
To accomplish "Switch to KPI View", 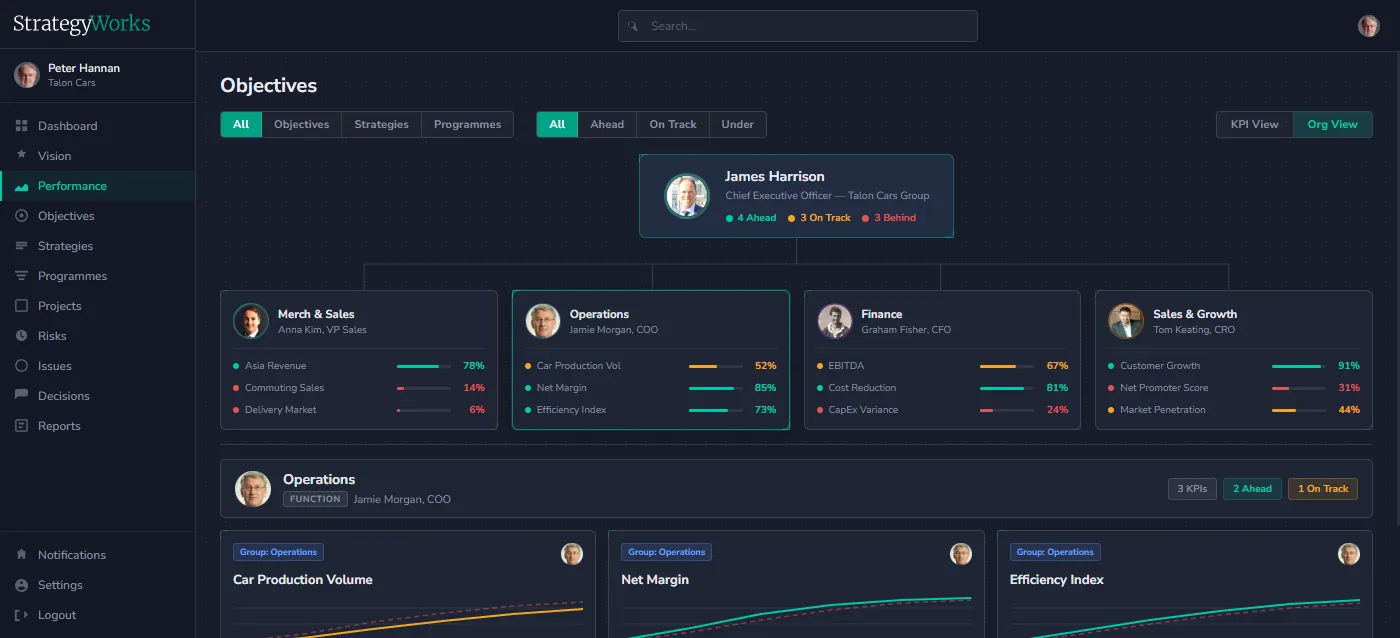I will pos(1253,124).
